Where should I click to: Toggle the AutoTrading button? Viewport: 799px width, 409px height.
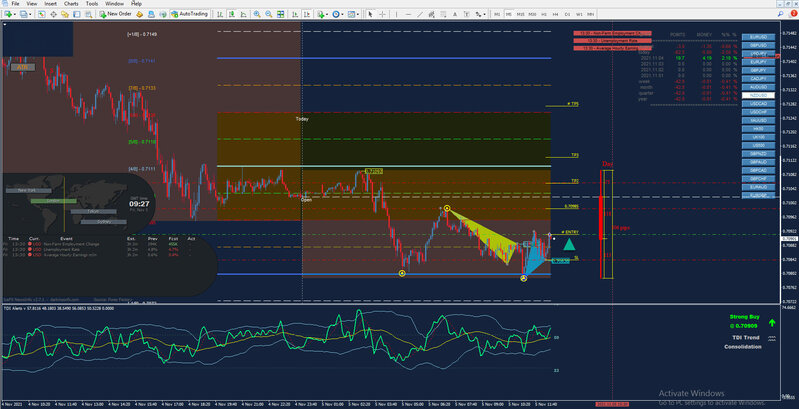click(189, 14)
